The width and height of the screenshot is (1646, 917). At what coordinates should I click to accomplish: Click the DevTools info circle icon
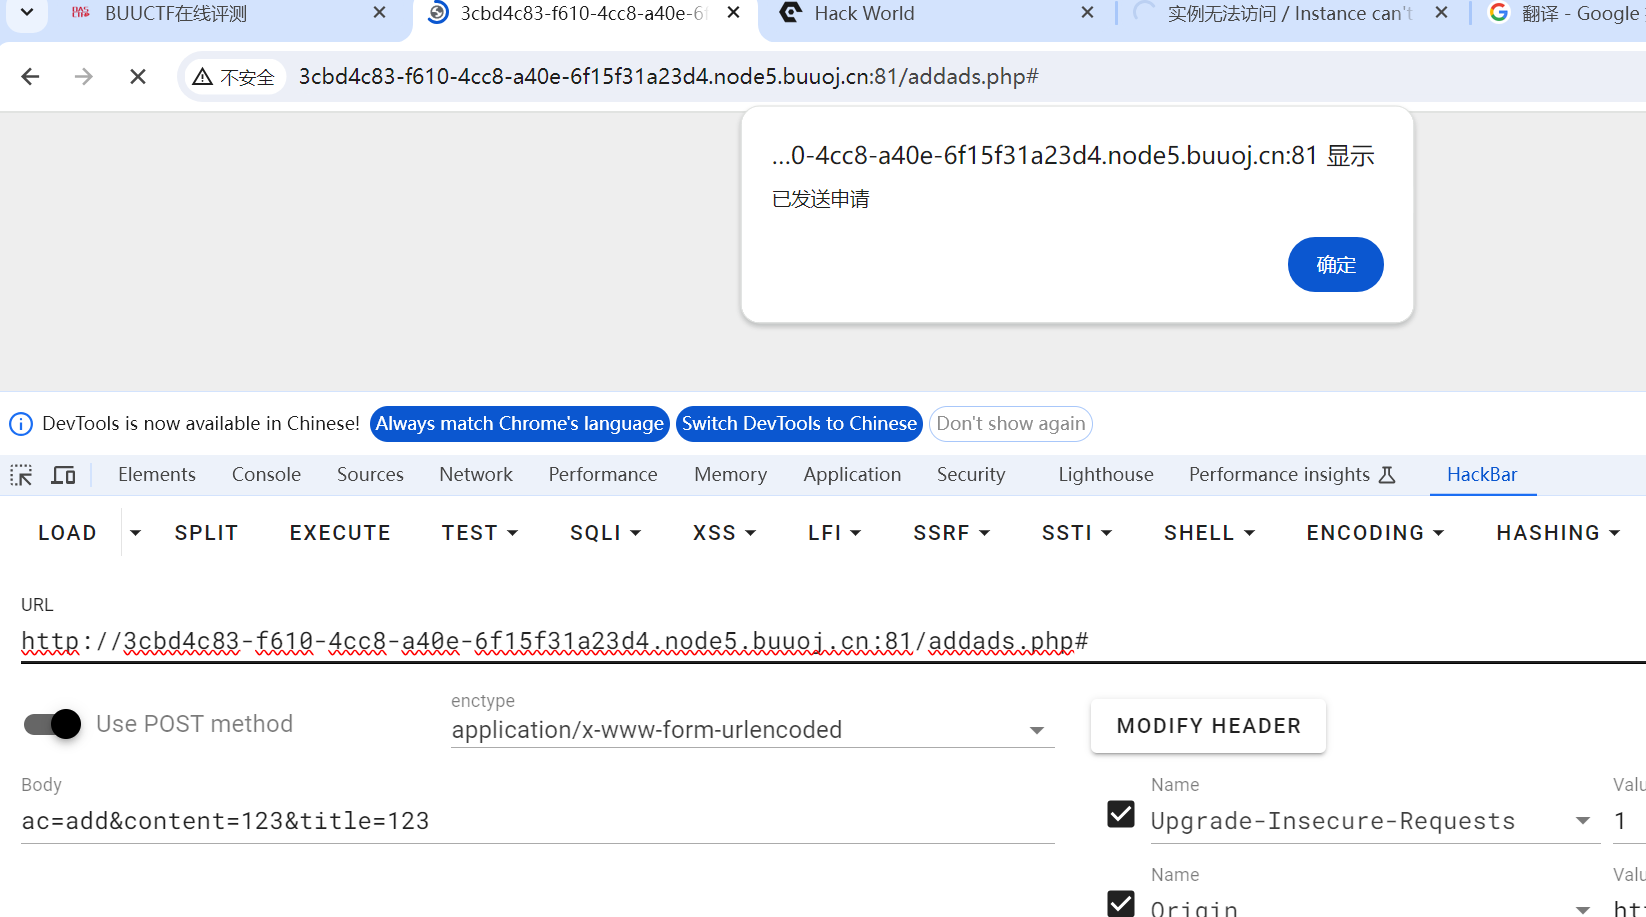point(21,424)
